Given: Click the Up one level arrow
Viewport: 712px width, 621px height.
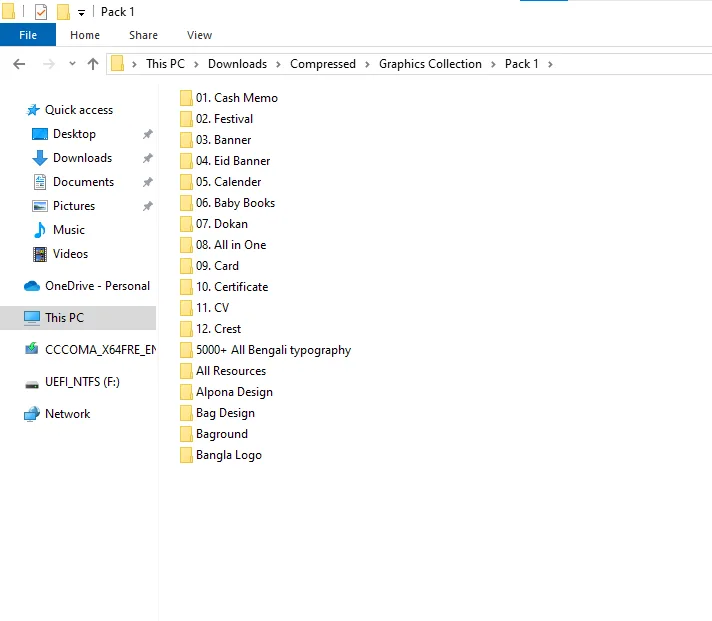Looking at the screenshot, I should (93, 64).
